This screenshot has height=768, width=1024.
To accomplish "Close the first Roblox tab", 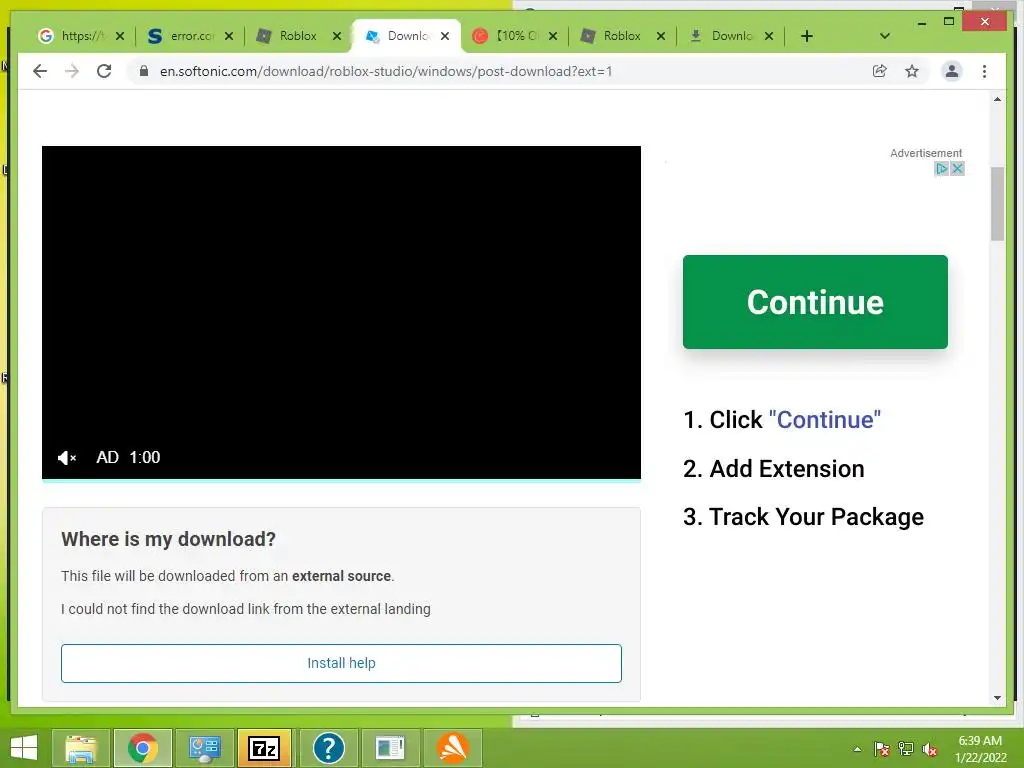I will click(337, 36).
